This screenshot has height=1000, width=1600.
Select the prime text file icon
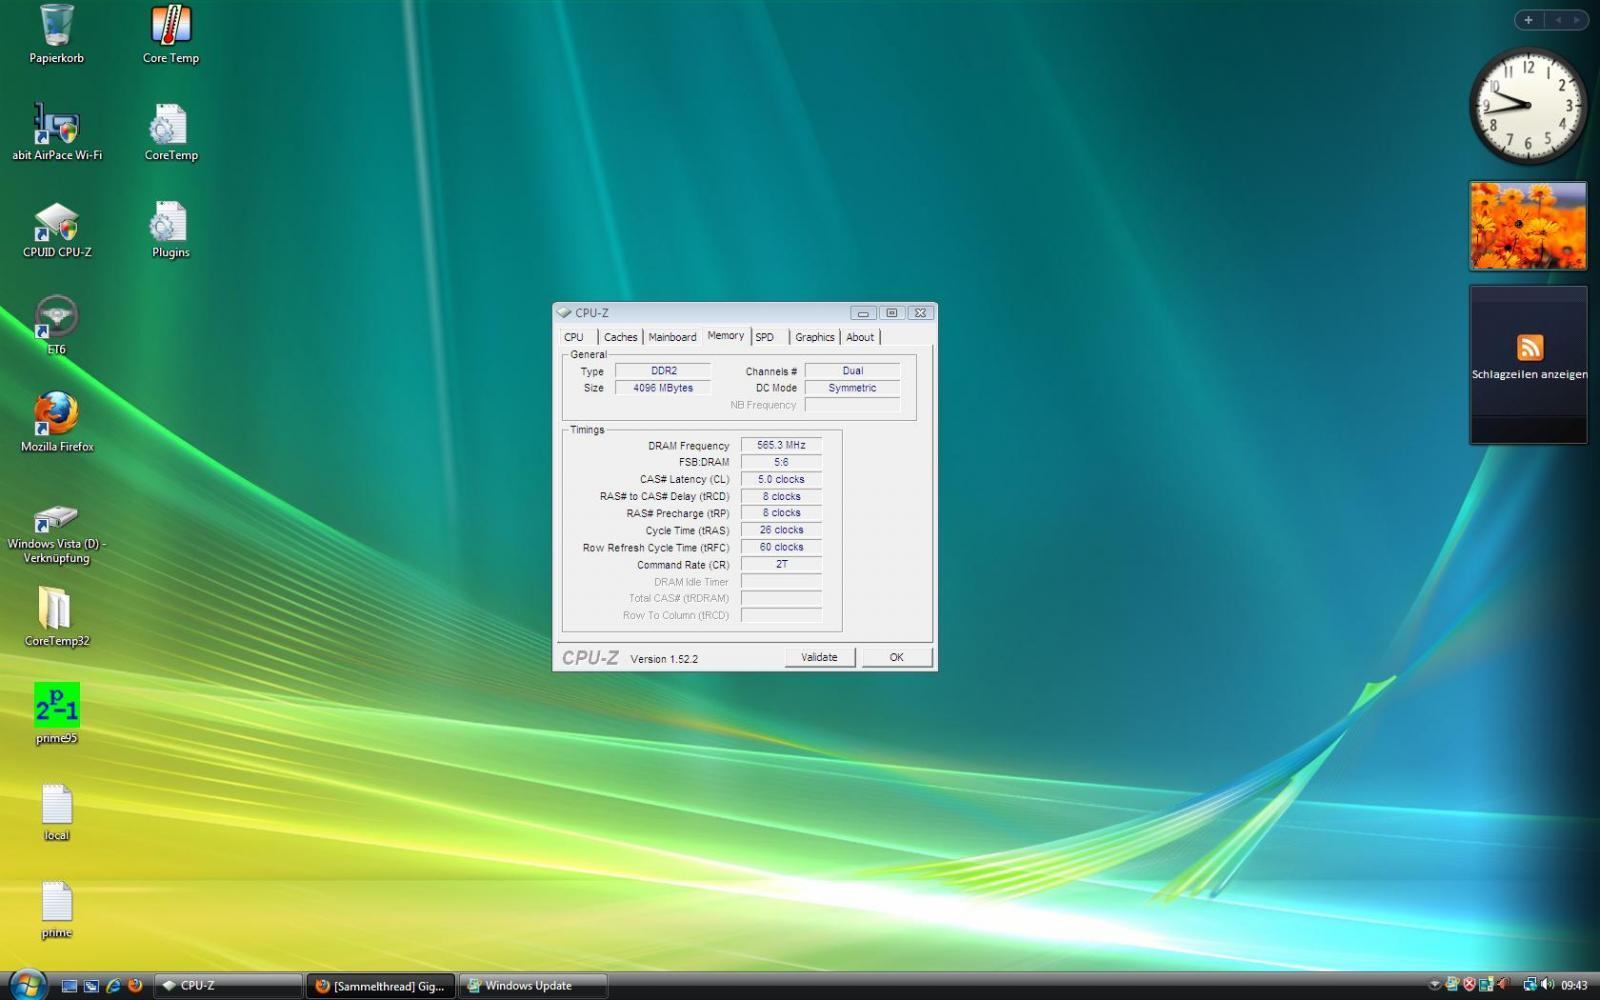(57, 909)
